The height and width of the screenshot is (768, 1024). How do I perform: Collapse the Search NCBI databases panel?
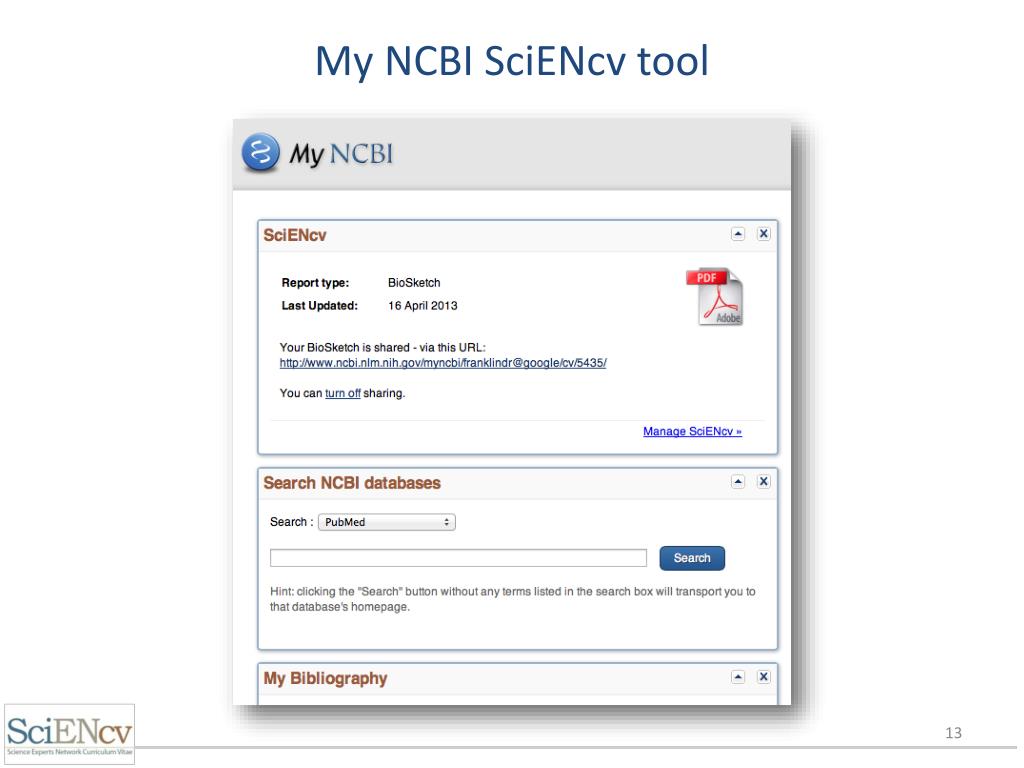tap(738, 482)
